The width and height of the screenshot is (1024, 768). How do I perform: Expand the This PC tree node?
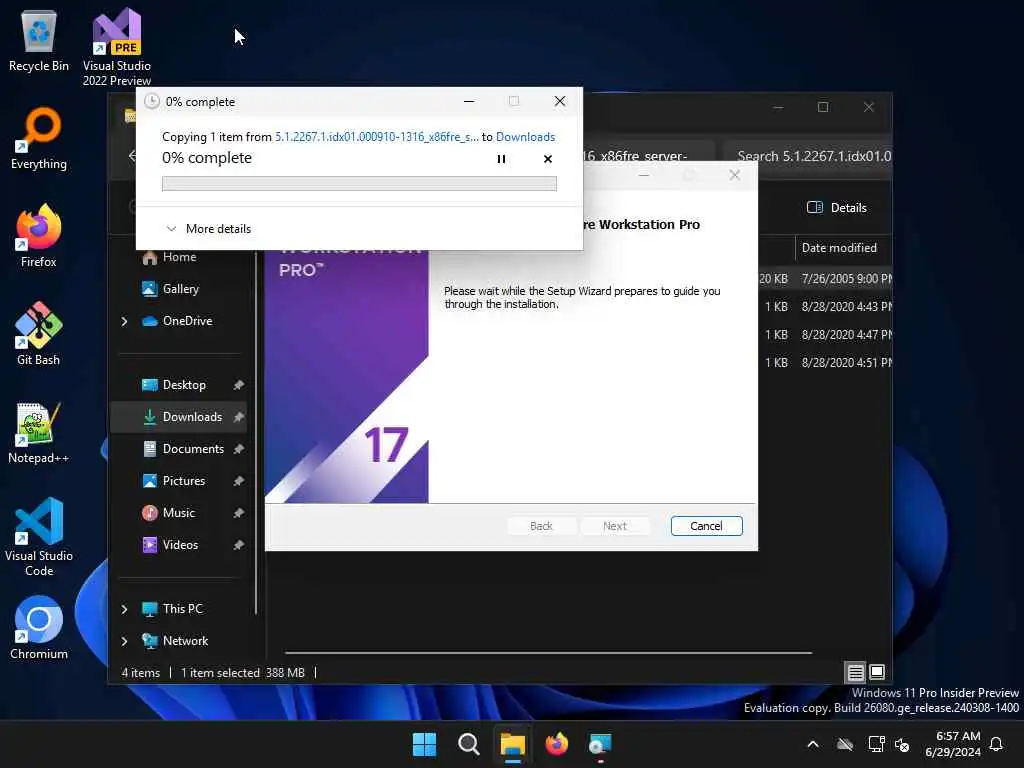coord(124,609)
